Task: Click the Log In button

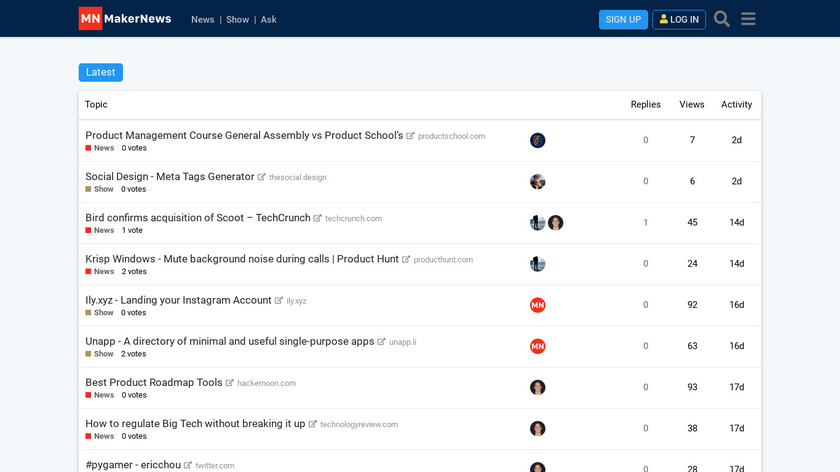Action: coord(679,19)
